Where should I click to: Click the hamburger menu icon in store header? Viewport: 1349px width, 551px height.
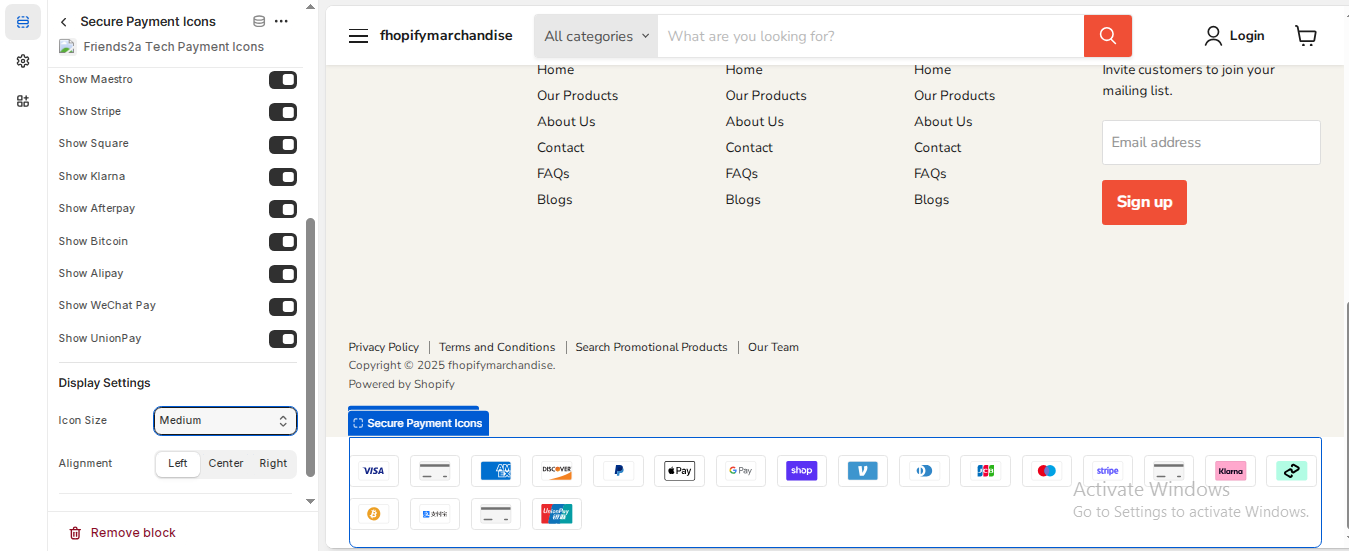(x=358, y=36)
